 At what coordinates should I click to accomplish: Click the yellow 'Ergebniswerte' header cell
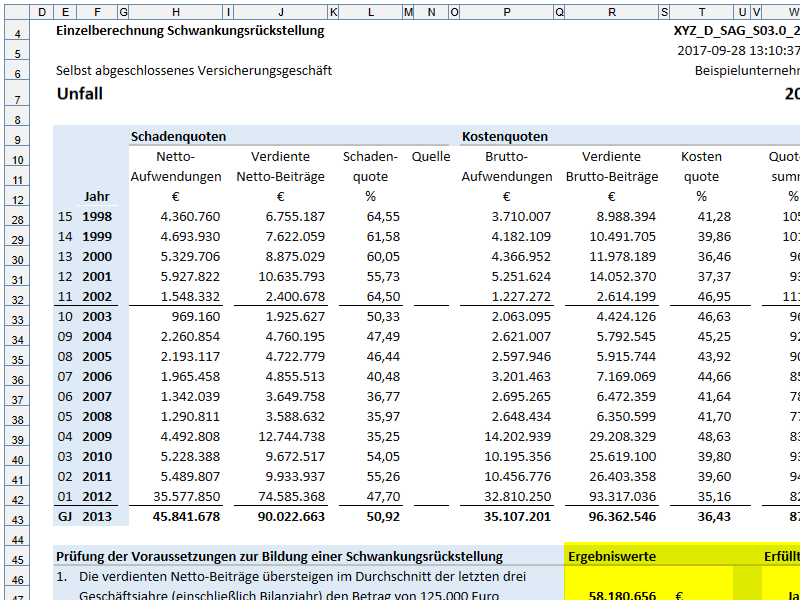[612, 556]
